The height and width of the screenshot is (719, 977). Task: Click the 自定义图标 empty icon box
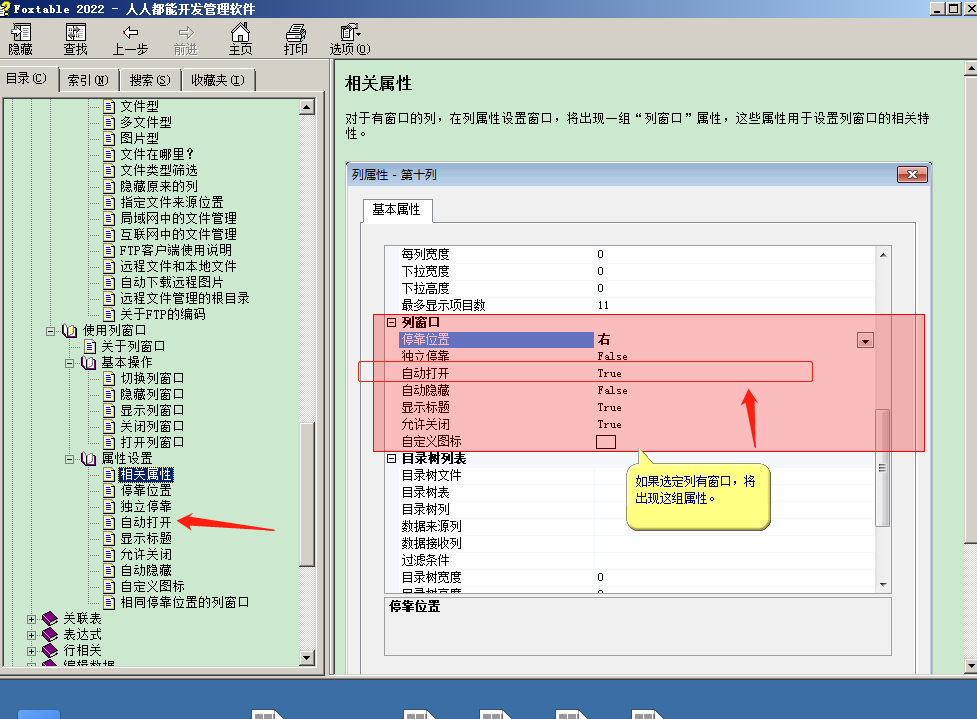[x=606, y=442]
